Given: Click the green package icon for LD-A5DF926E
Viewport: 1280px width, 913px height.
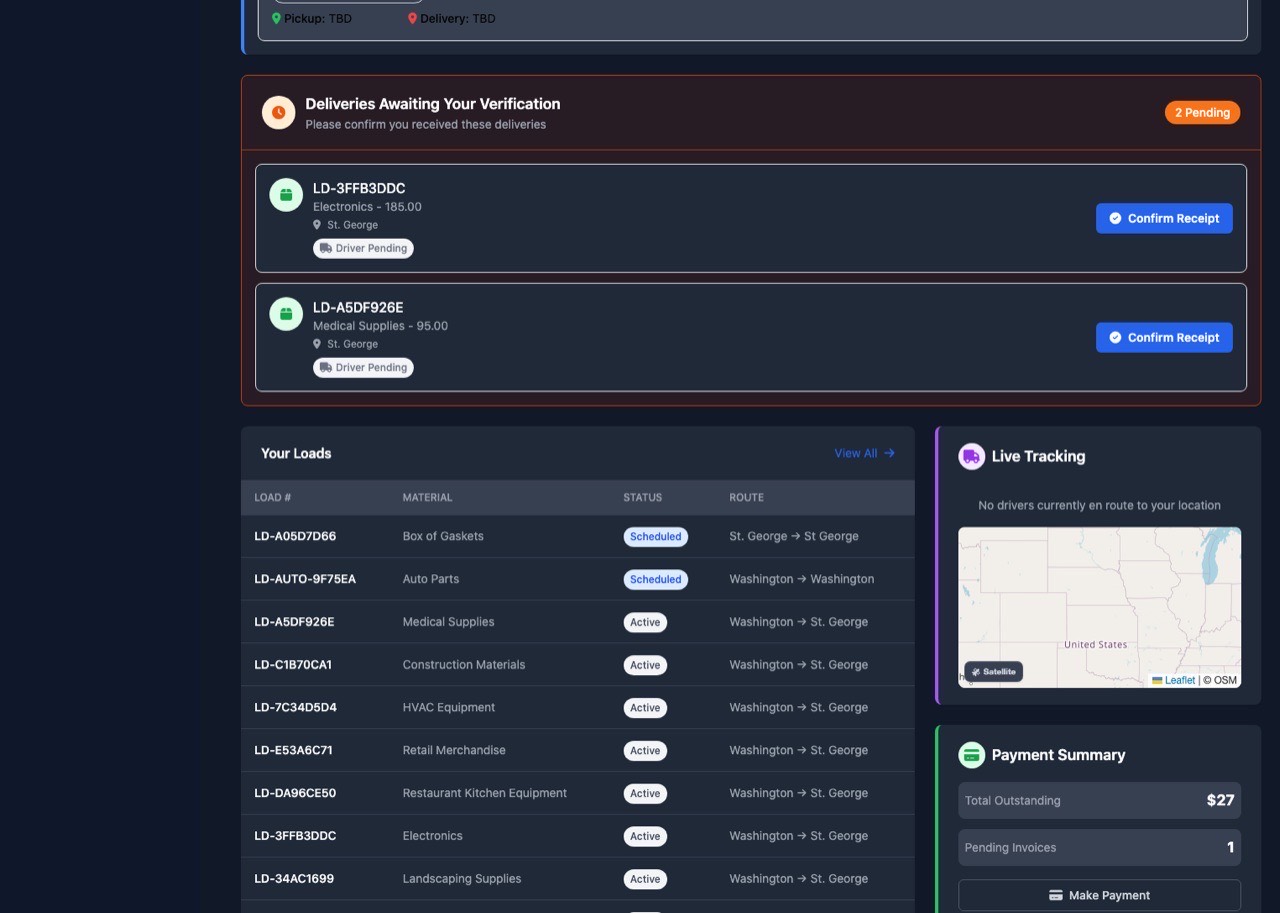Looking at the screenshot, I should 286,314.
